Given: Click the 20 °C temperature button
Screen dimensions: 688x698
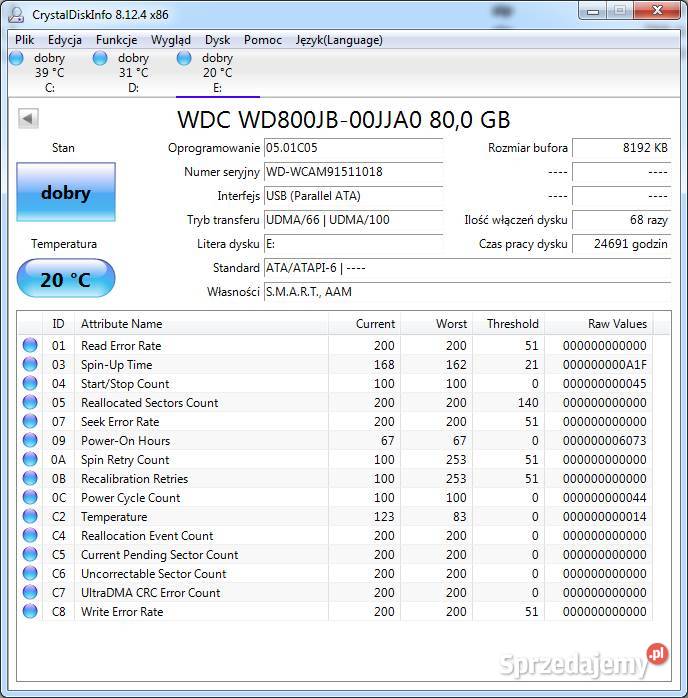Looking at the screenshot, I should click(66, 279).
